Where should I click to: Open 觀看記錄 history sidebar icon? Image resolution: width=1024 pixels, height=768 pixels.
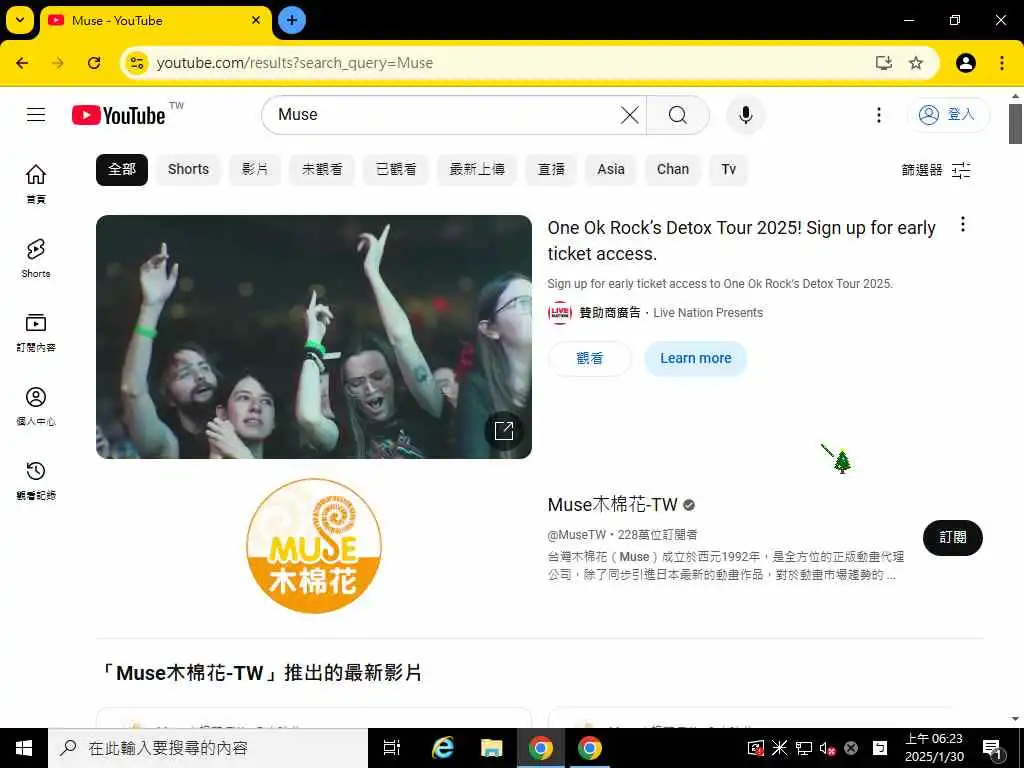(x=36, y=480)
